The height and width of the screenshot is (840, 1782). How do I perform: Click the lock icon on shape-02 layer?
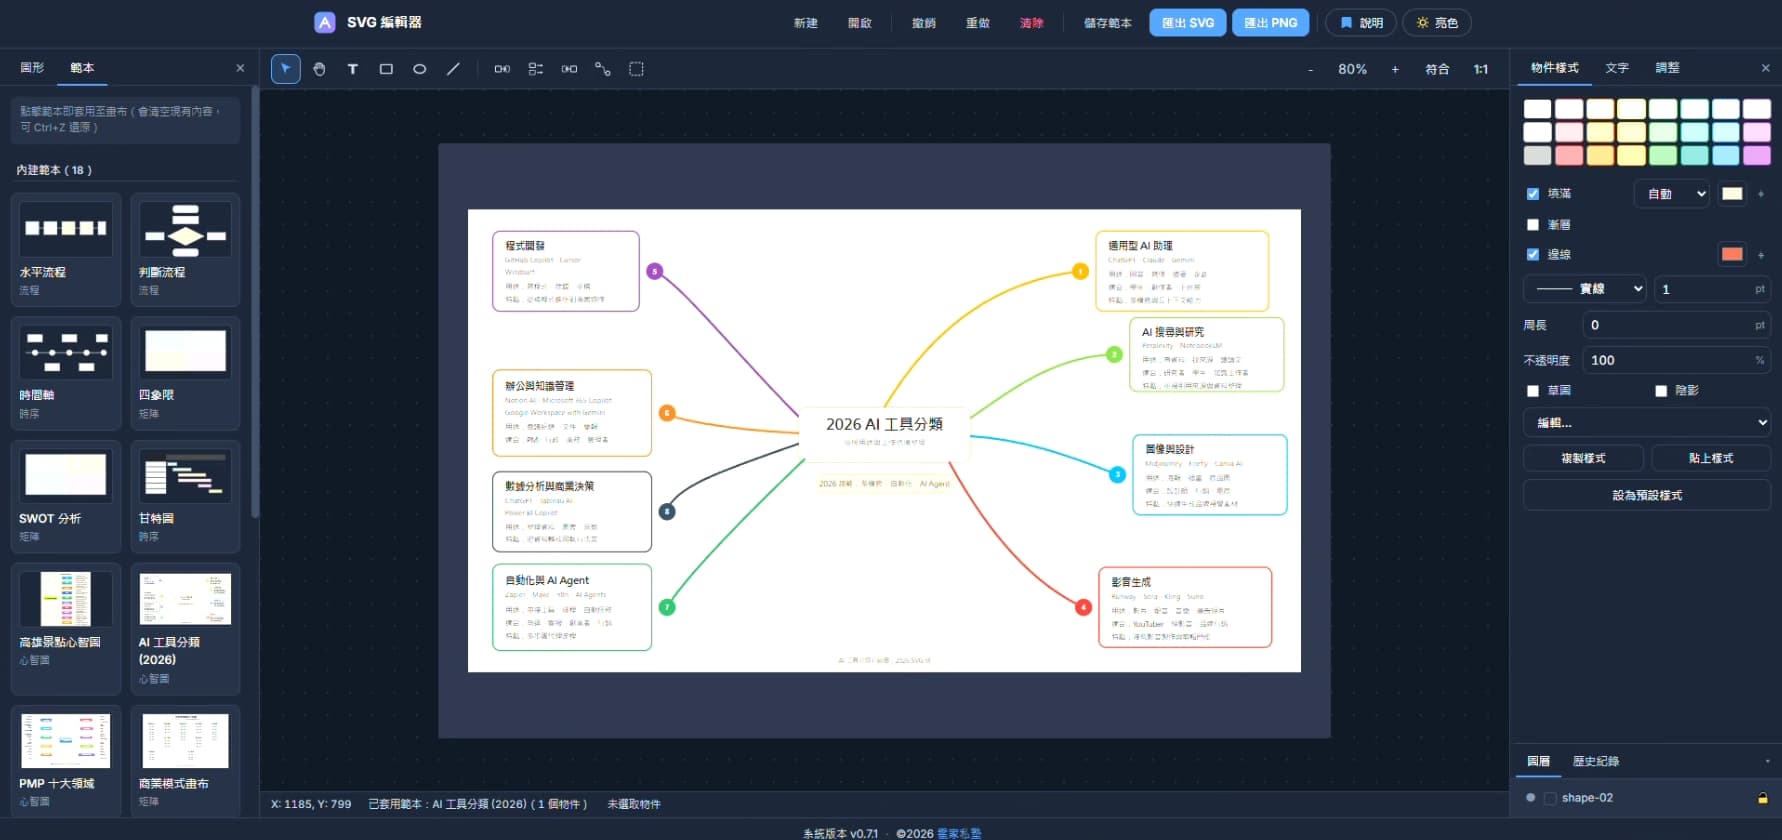[x=1763, y=798]
